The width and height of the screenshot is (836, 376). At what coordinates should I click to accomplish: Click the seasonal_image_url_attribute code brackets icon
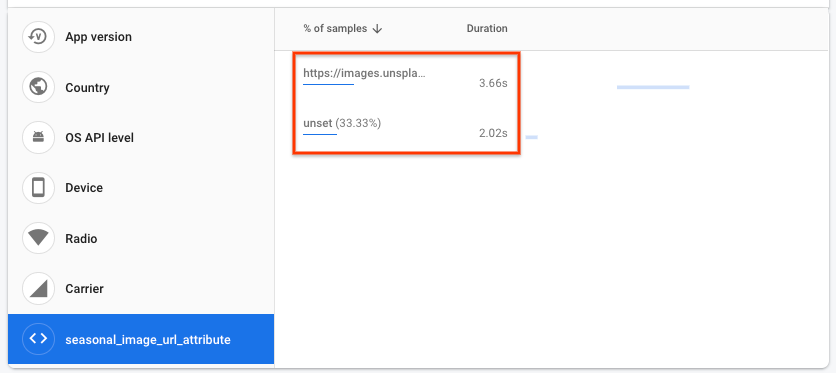point(38,339)
